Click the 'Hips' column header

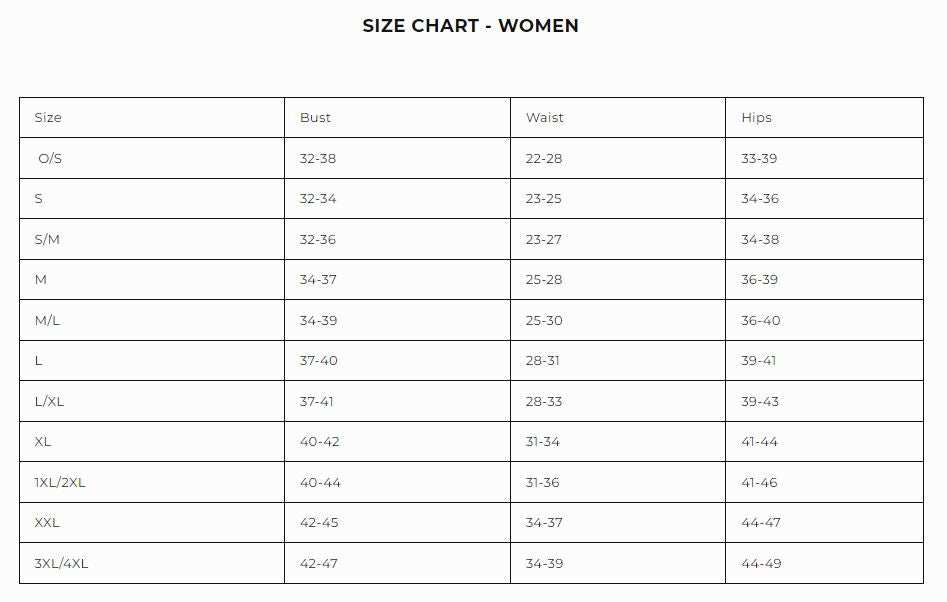[756, 118]
